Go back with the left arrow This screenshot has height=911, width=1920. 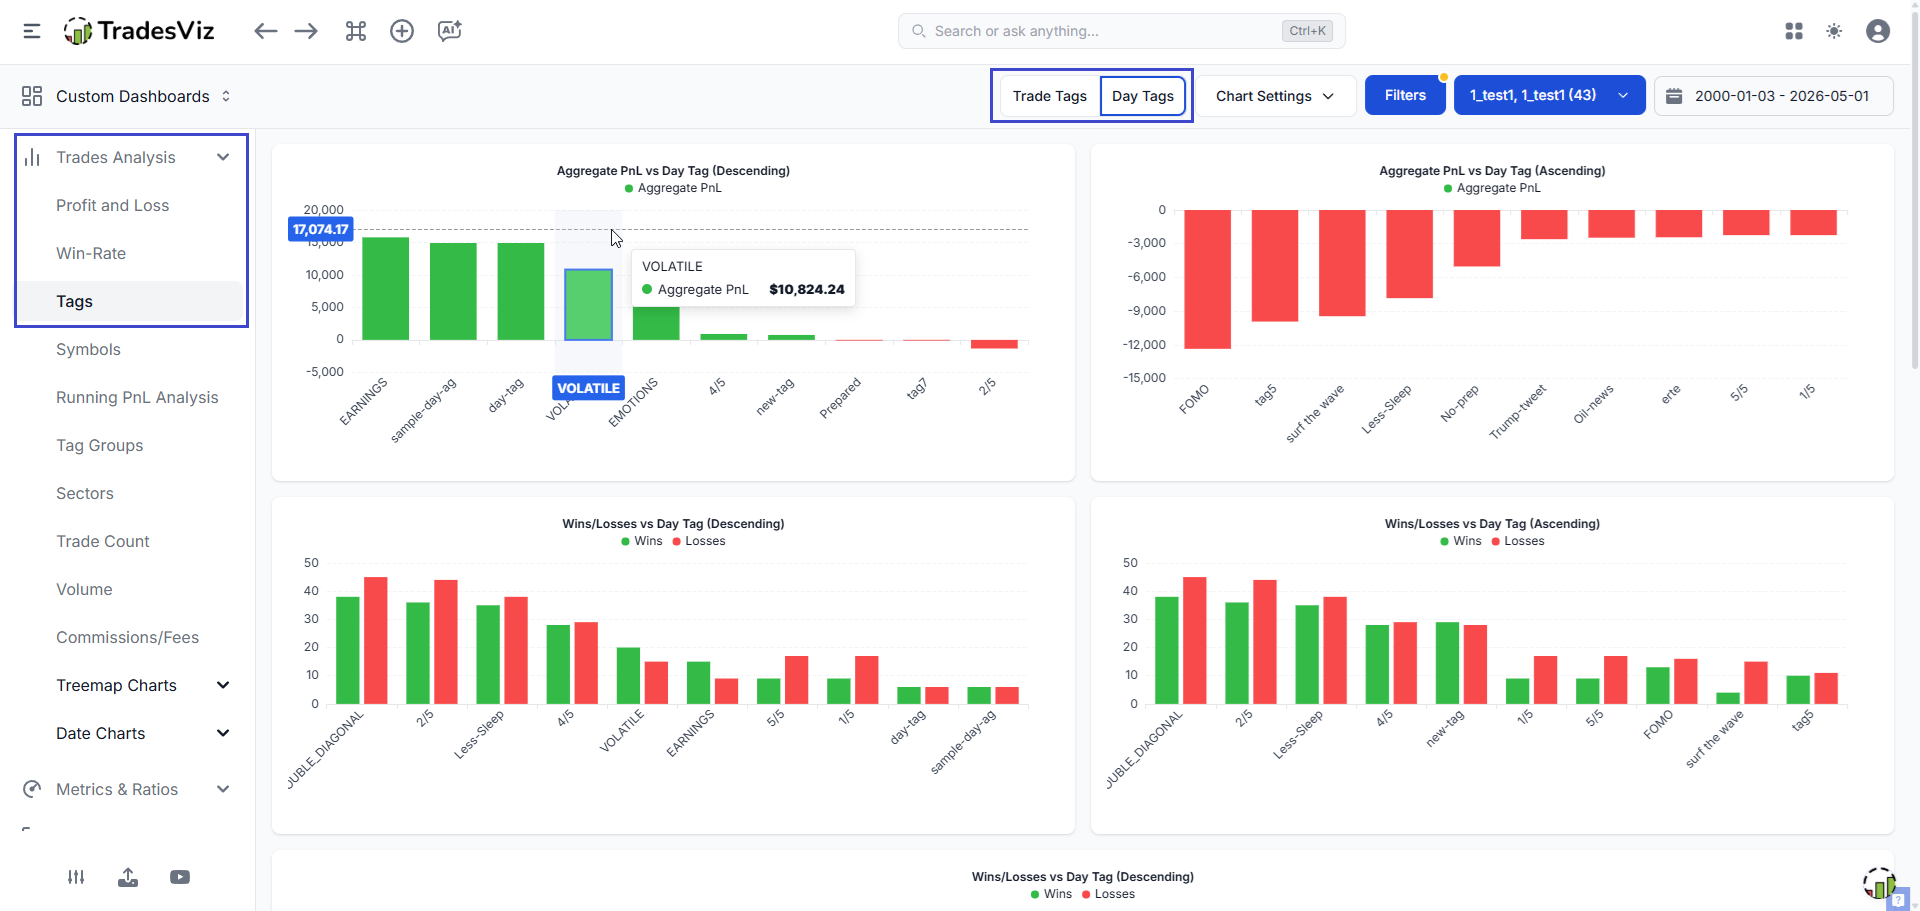(265, 31)
